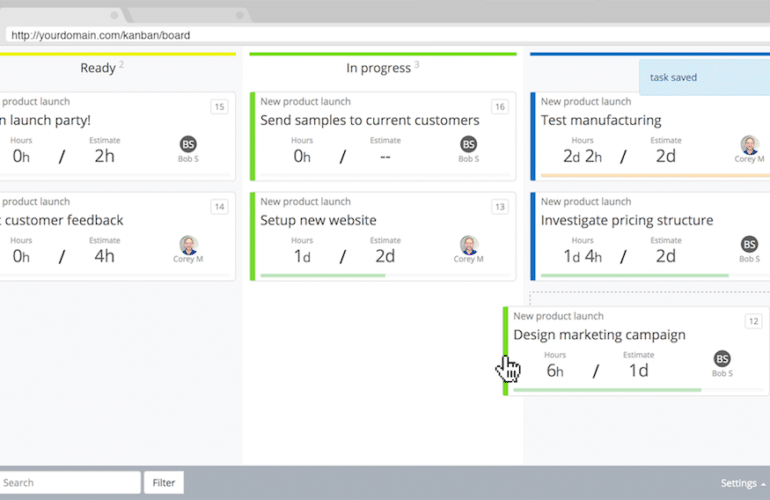
Task: Open task number 12 badge
Action: [x=753, y=321]
